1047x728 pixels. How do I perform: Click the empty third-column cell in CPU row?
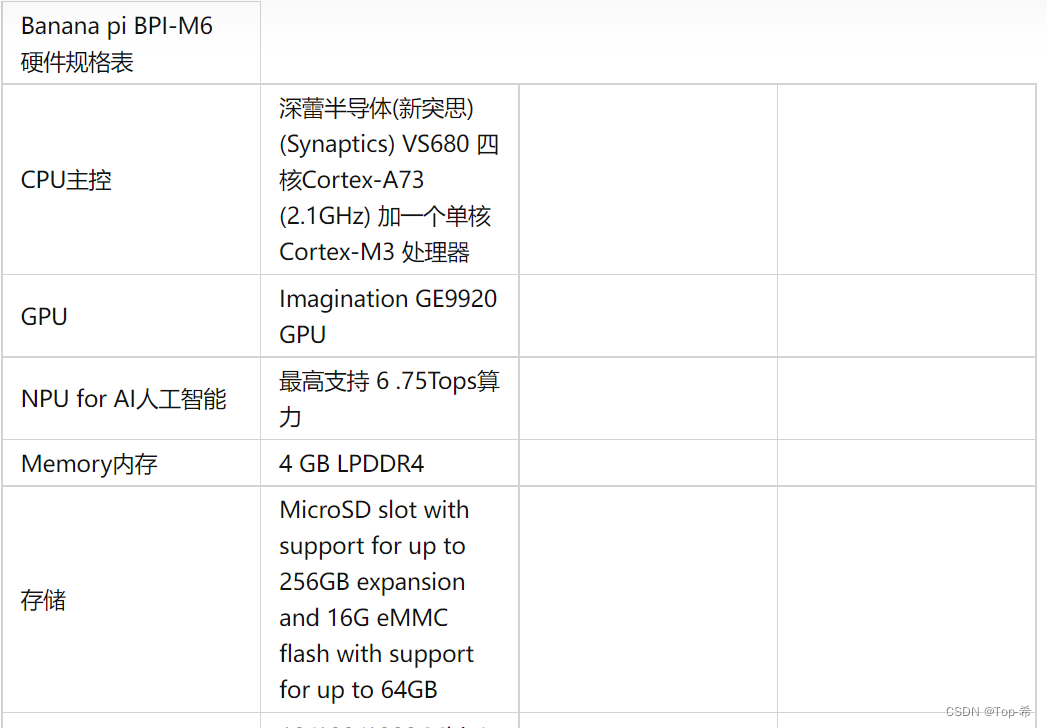(x=648, y=180)
